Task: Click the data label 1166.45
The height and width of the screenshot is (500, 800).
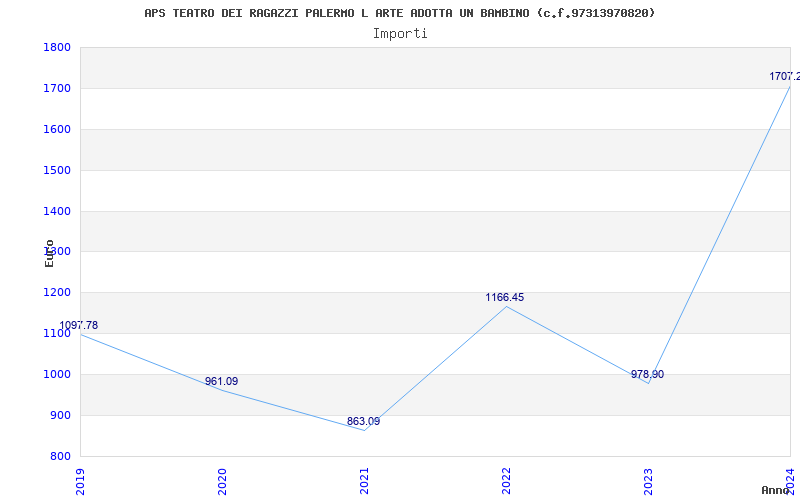Action: 505,297
